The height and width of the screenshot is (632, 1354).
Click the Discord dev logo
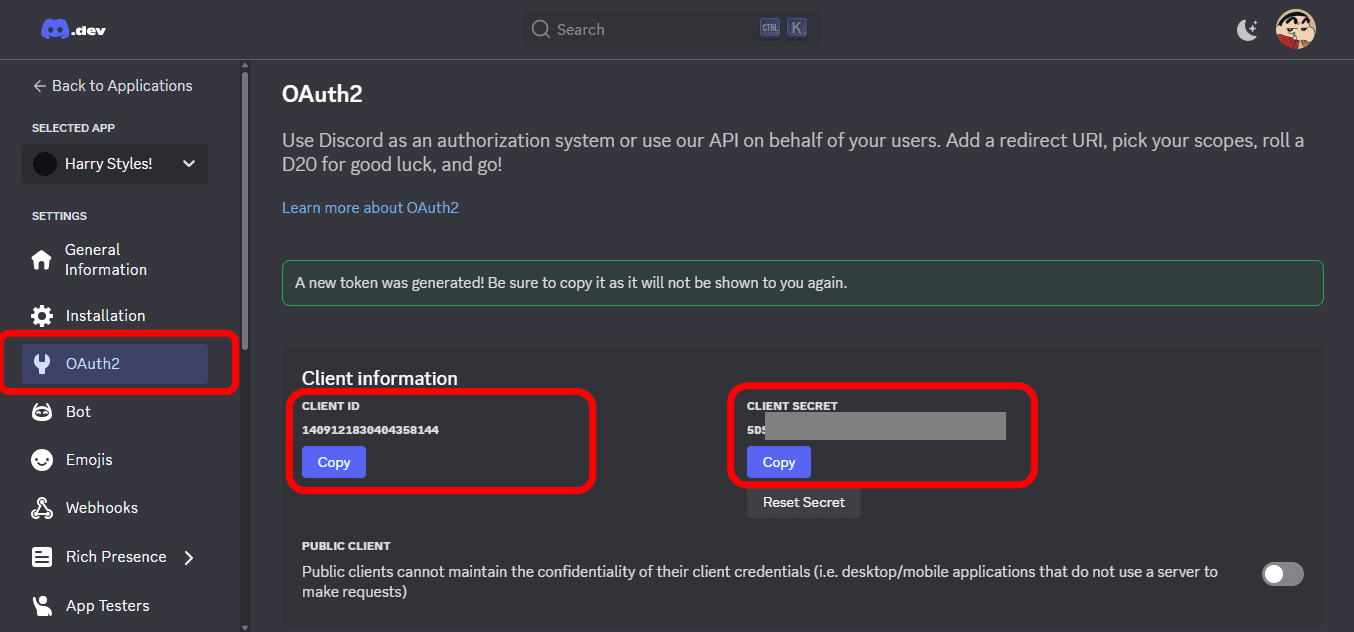pos(73,30)
